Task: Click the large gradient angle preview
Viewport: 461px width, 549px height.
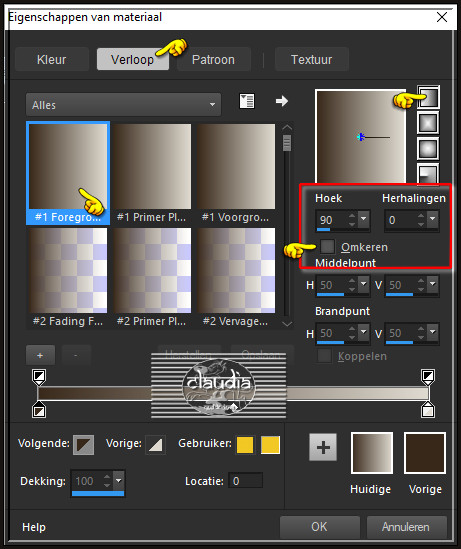Action: pyautogui.click(x=361, y=137)
